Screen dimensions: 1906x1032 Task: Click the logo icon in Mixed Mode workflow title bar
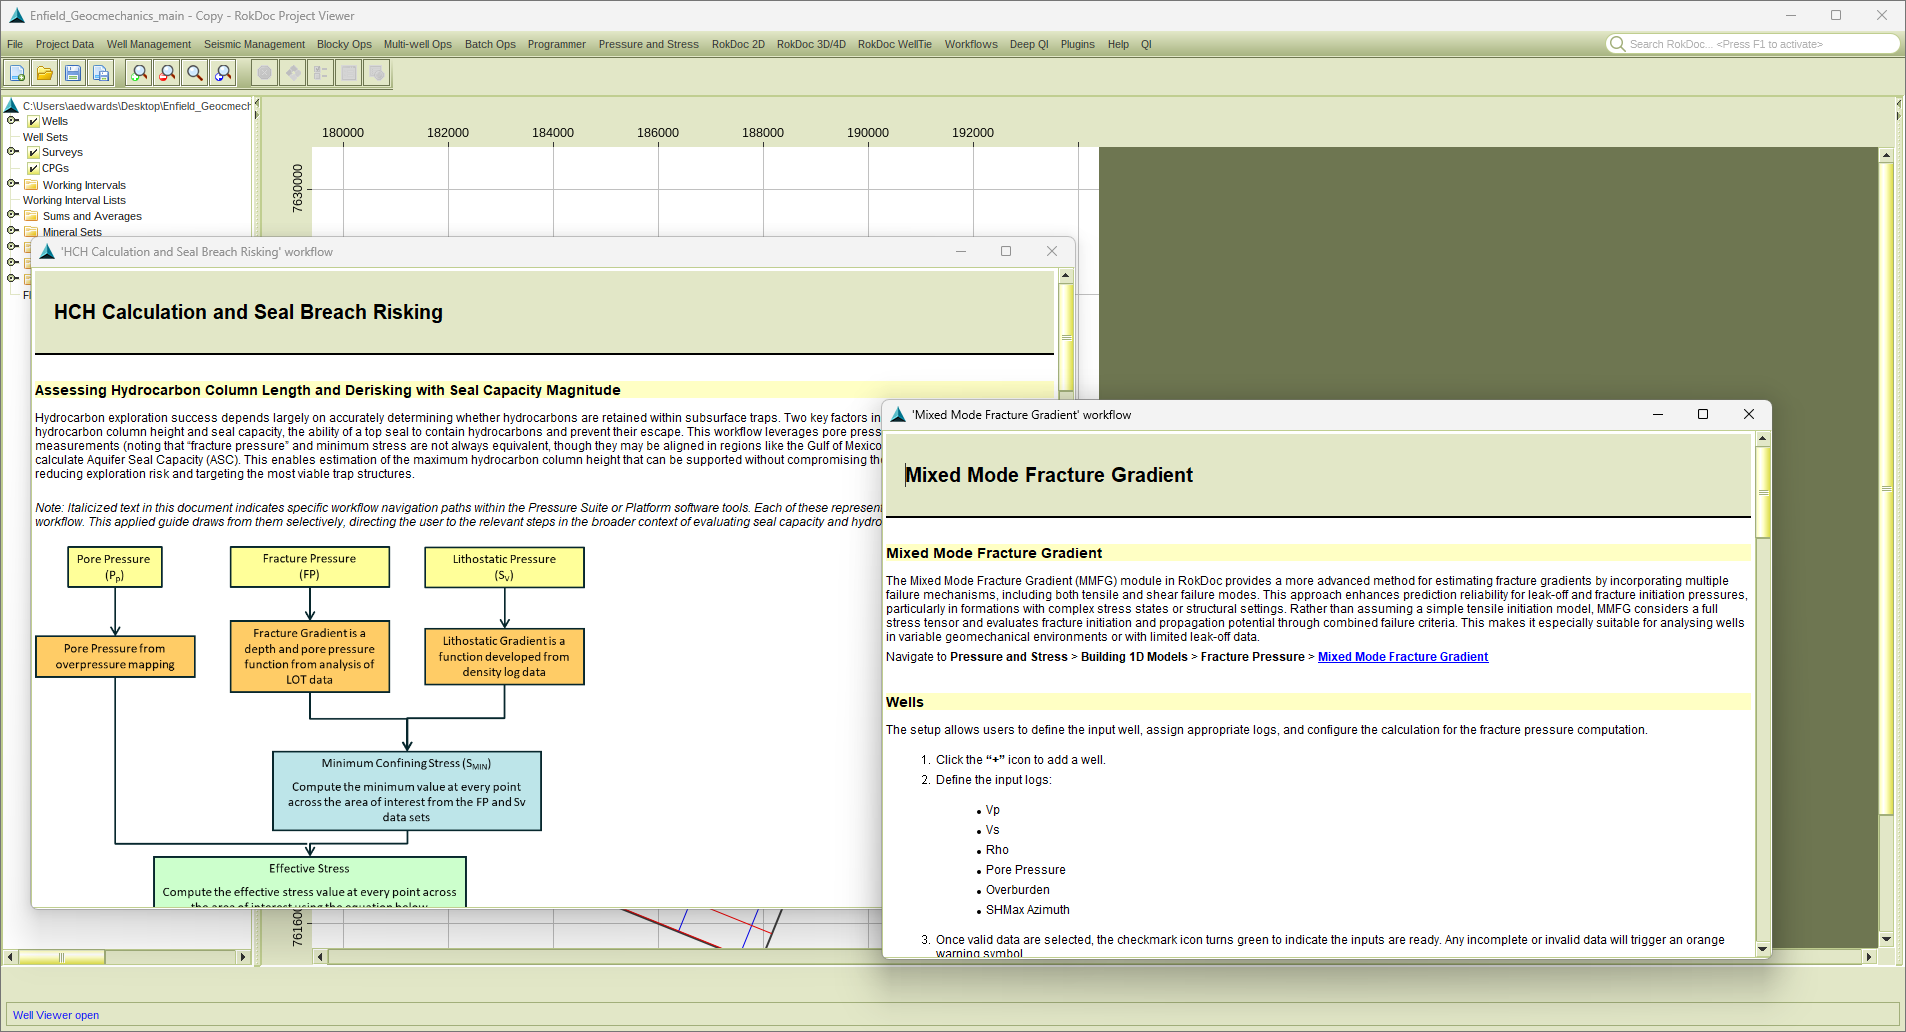pyautogui.click(x=898, y=415)
